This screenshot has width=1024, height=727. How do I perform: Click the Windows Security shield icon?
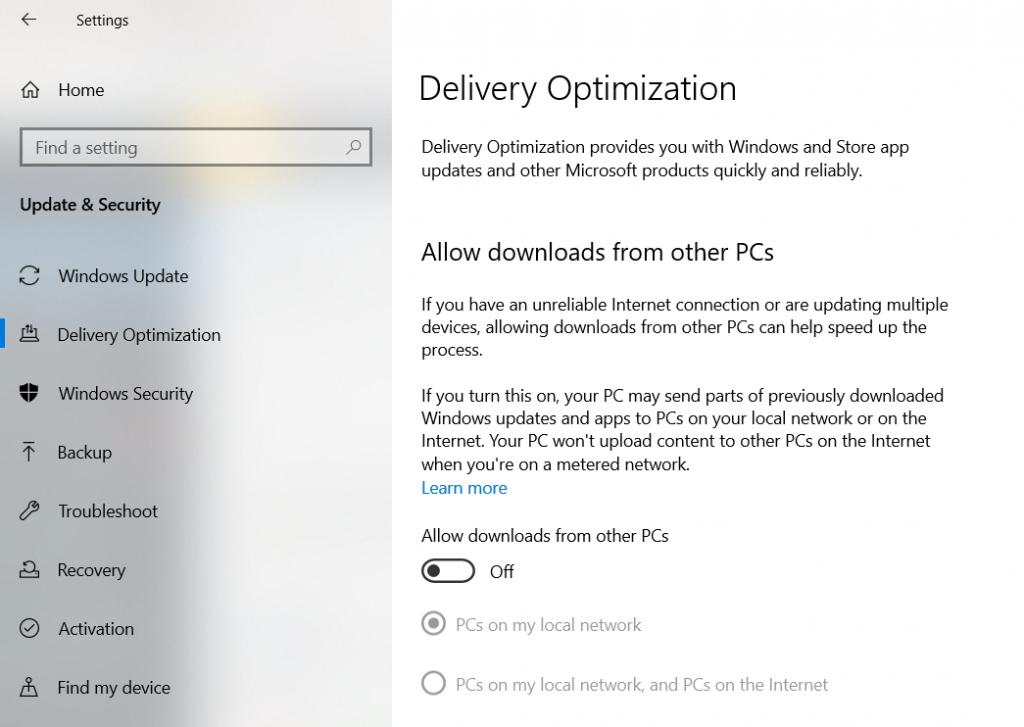click(x=30, y=394)
